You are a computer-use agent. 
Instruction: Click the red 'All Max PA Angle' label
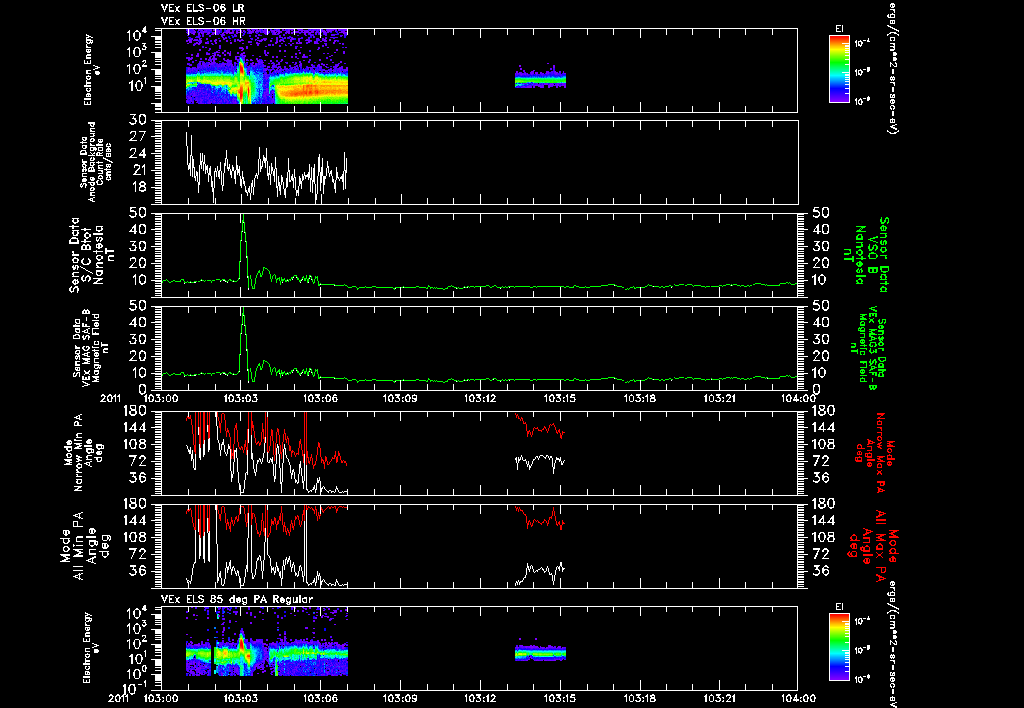pos(874,545)
